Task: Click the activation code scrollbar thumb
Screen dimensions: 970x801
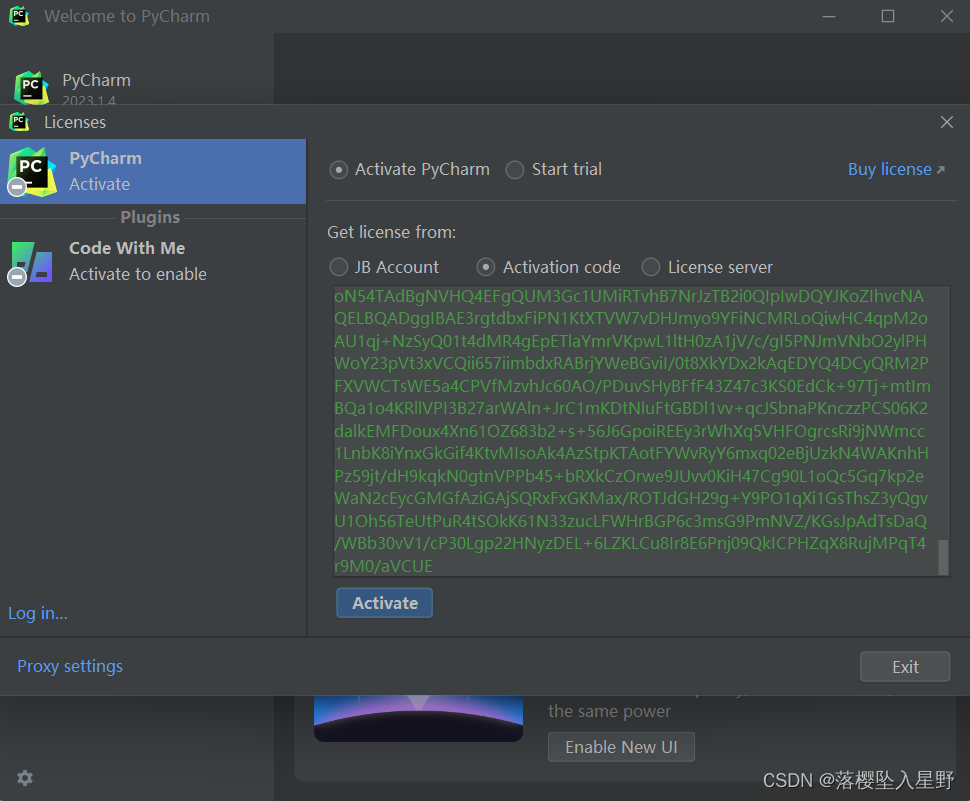Action: coord(943,557)
